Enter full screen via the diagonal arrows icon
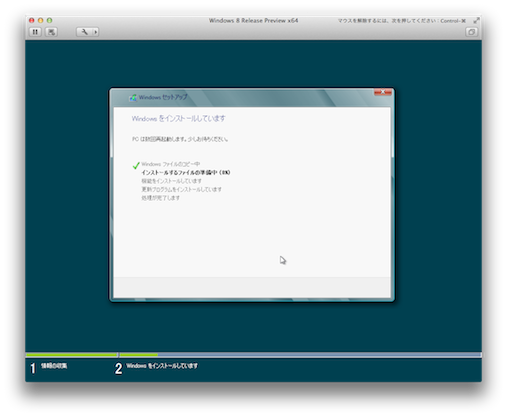 pos(476,21)
